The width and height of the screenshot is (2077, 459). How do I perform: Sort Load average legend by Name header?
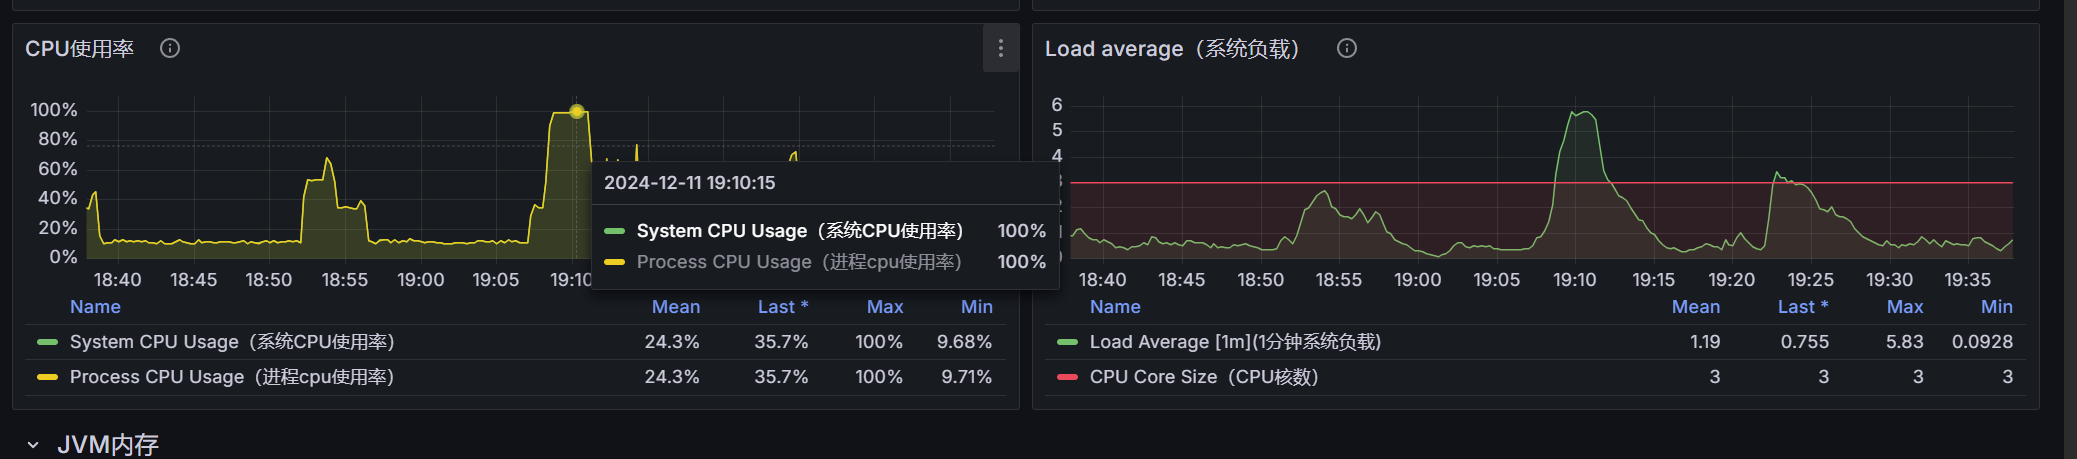pos(1115,307)
